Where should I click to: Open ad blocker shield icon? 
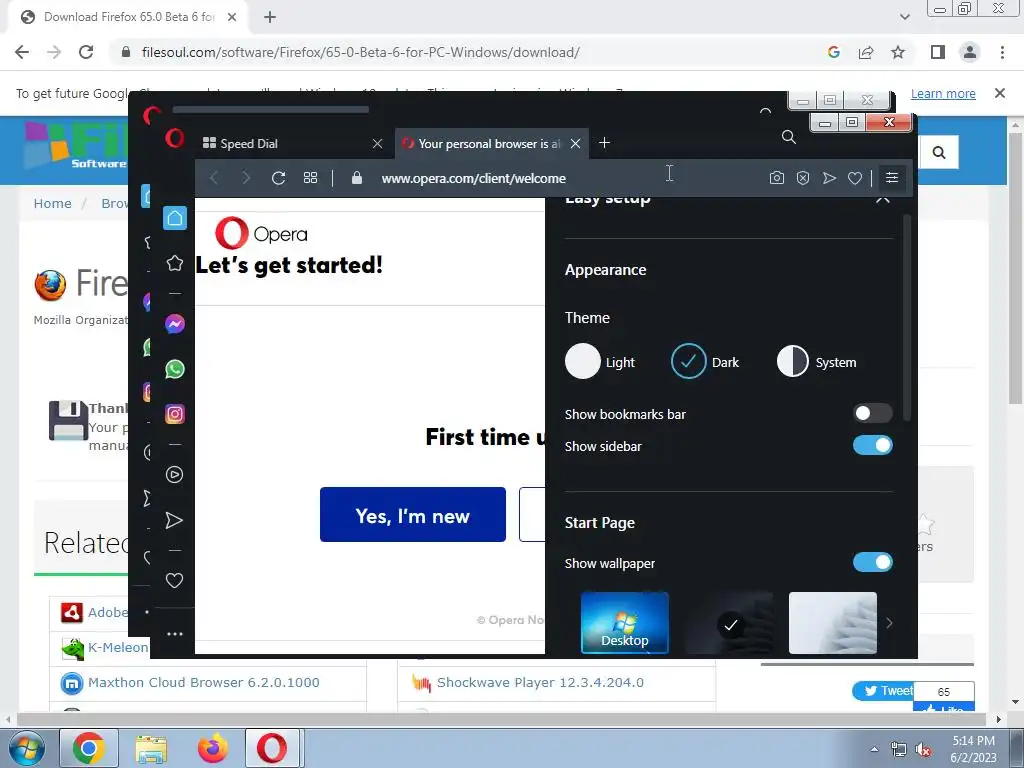(803, 178)
